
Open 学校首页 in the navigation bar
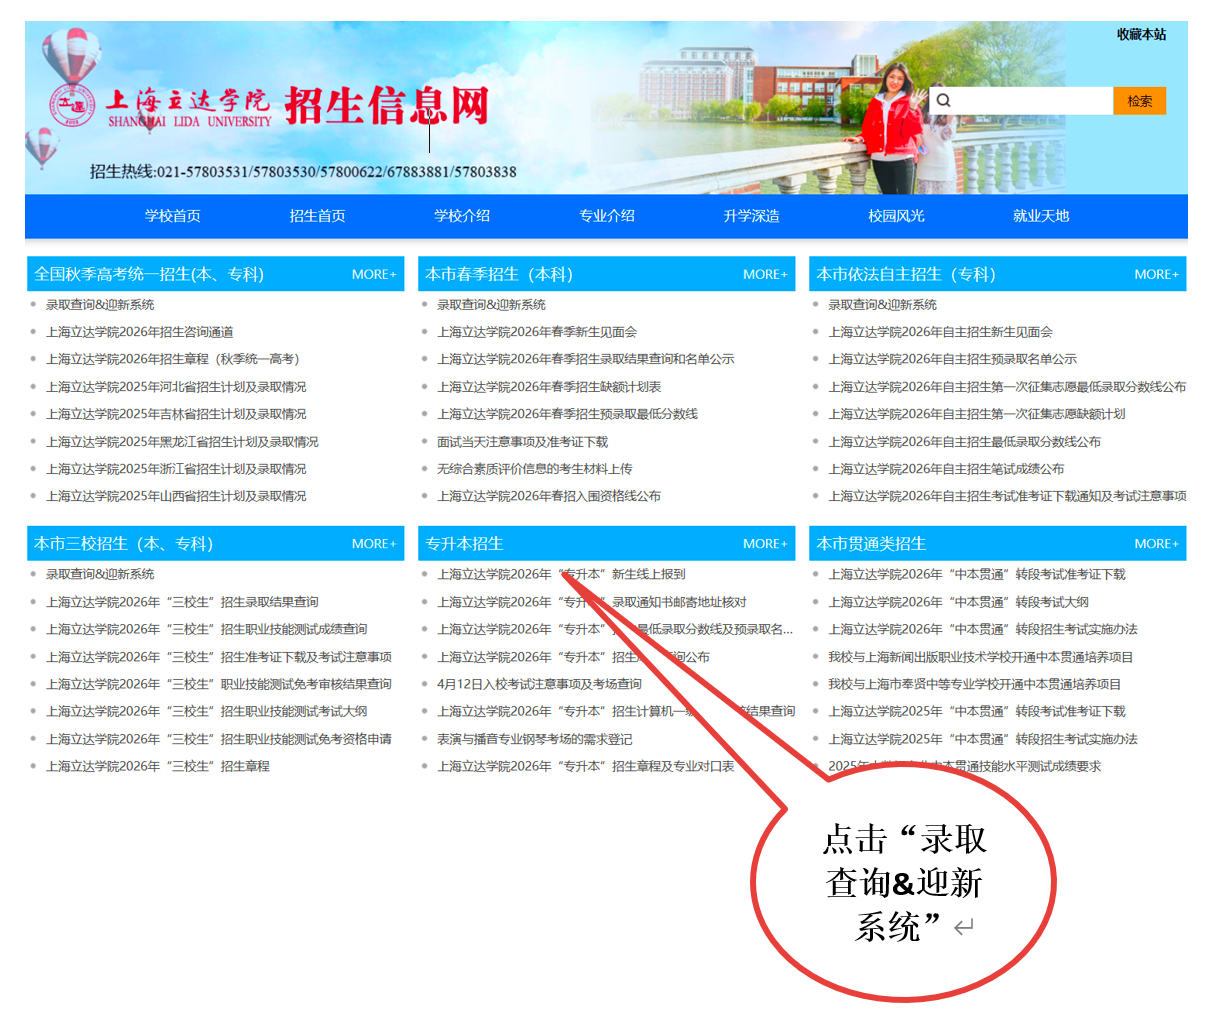click(x=172, y=215)
